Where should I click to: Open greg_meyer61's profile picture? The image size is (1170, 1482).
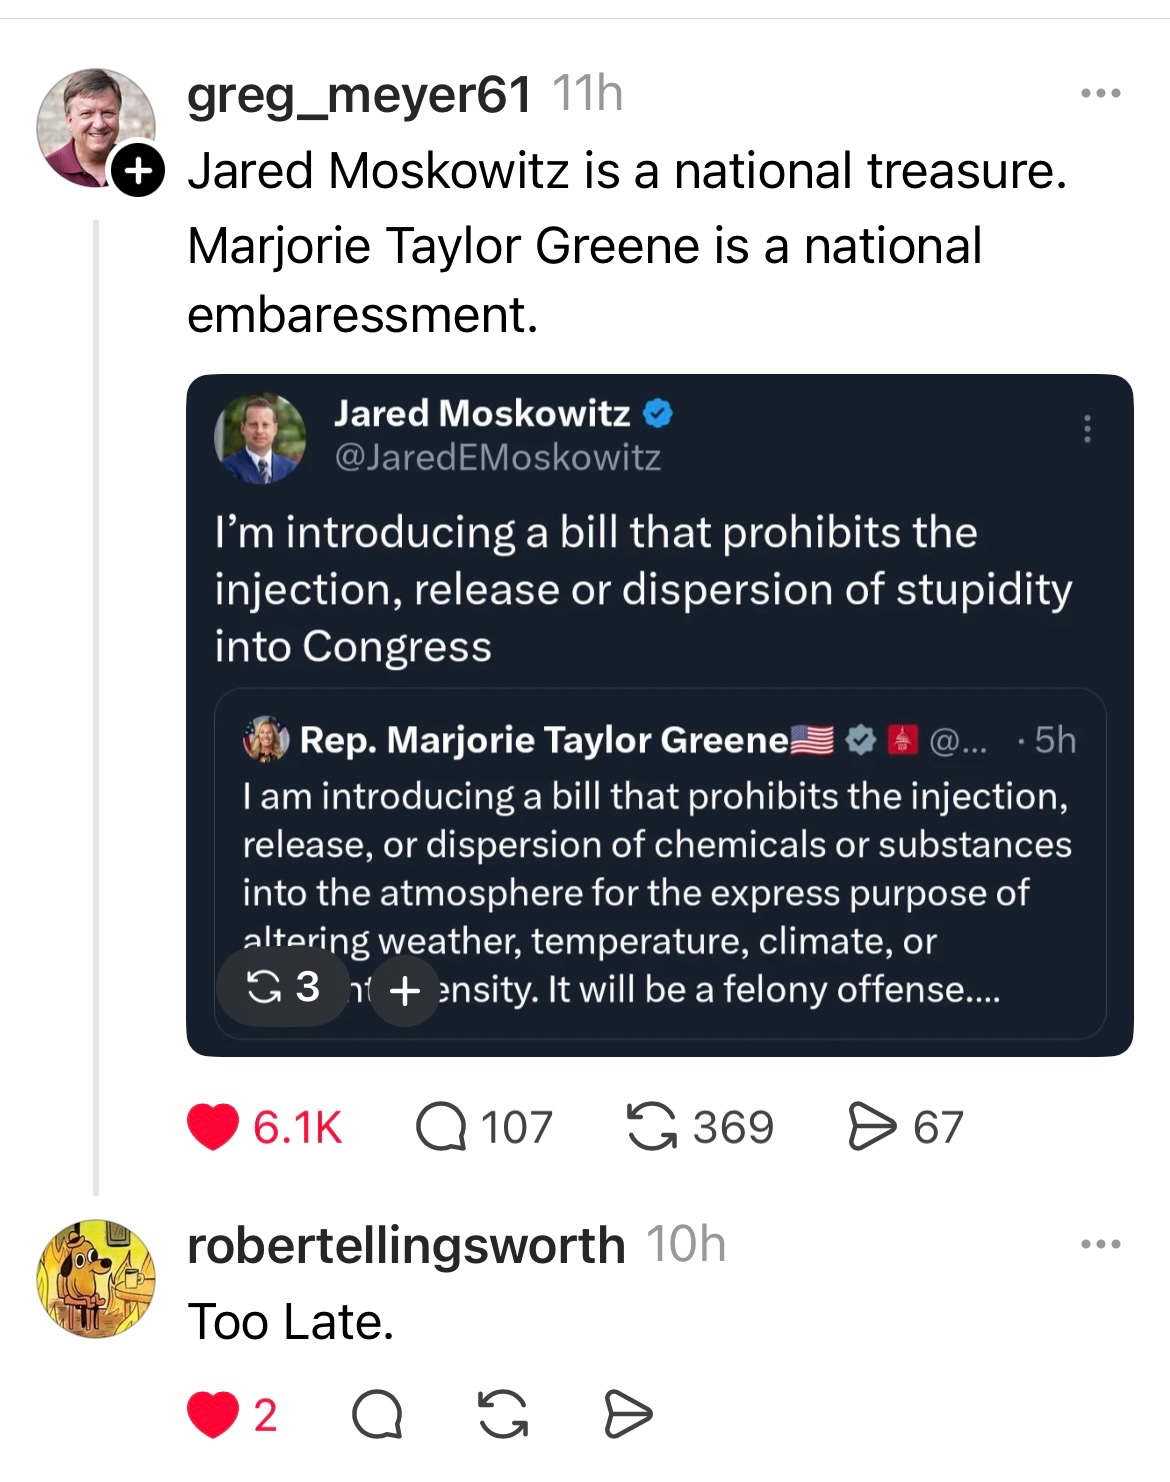point(94,126)
